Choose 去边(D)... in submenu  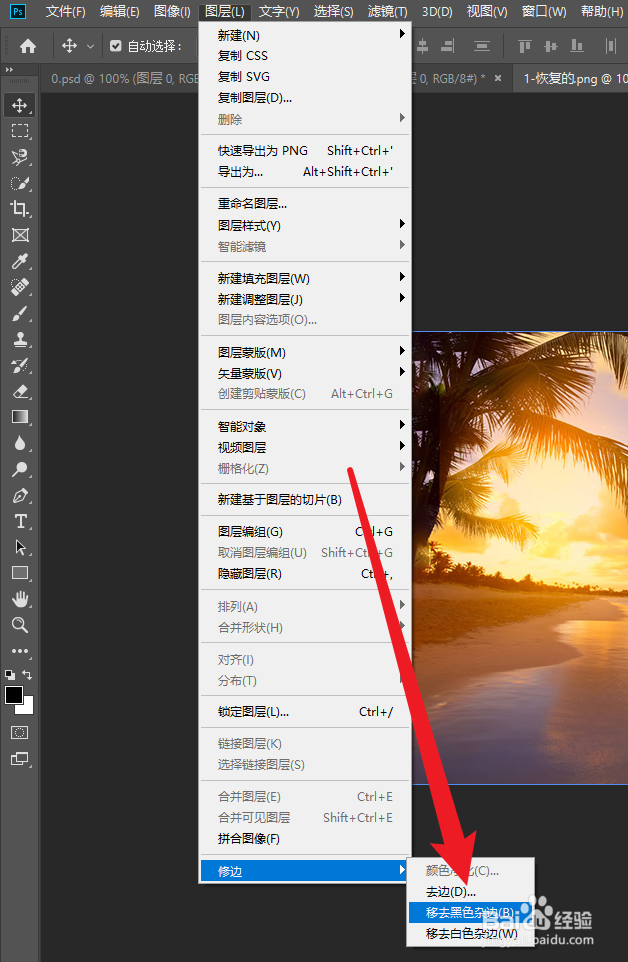(471, 891)
